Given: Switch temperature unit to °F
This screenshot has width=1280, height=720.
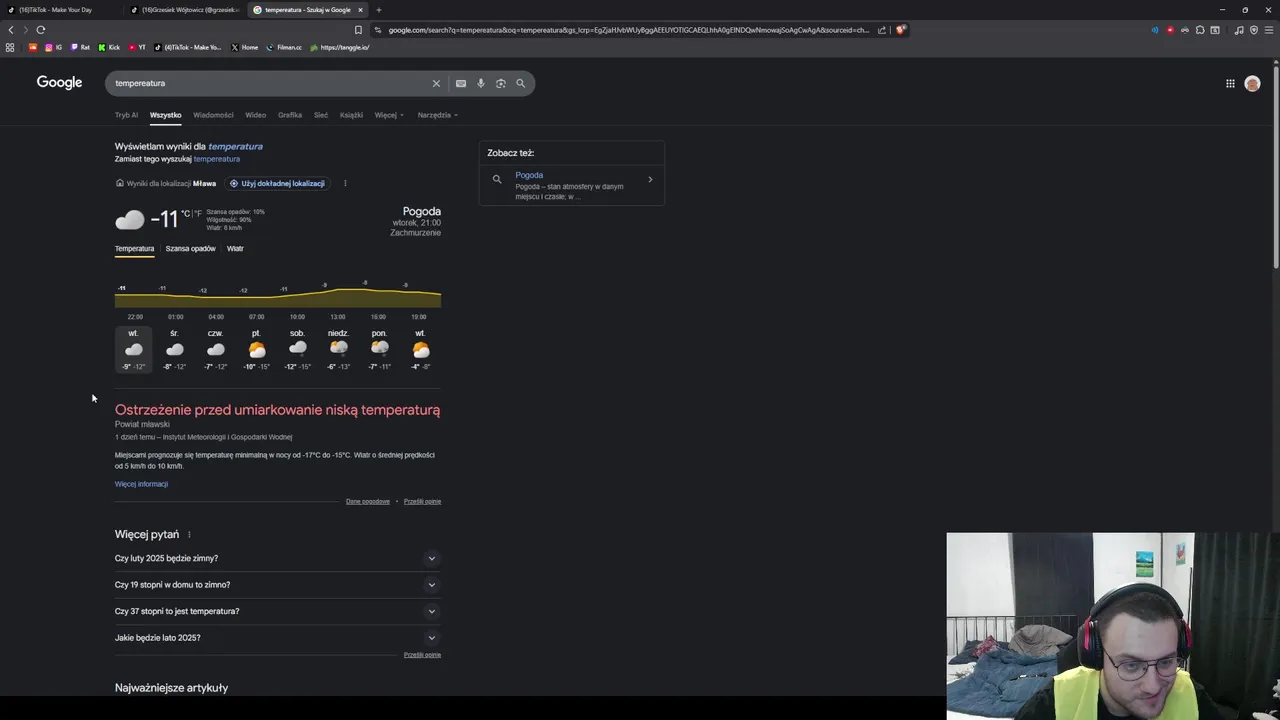Looking at the screenshot, I should tap(198, 214).
